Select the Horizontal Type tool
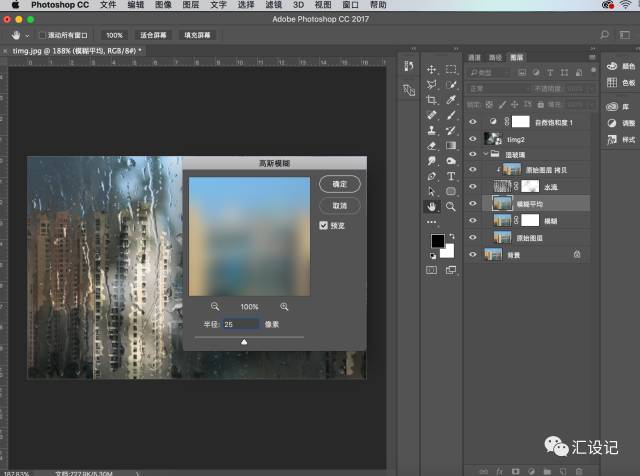The image size is (640, 476). click(x=451, y=175)
